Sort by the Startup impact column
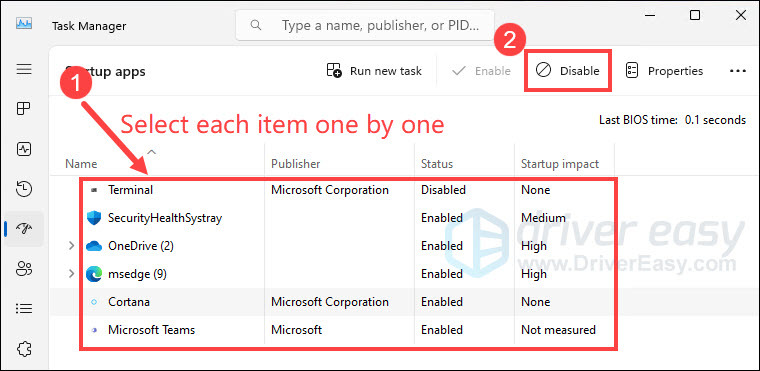The image size is (760, 371). (x=560, y=164)
